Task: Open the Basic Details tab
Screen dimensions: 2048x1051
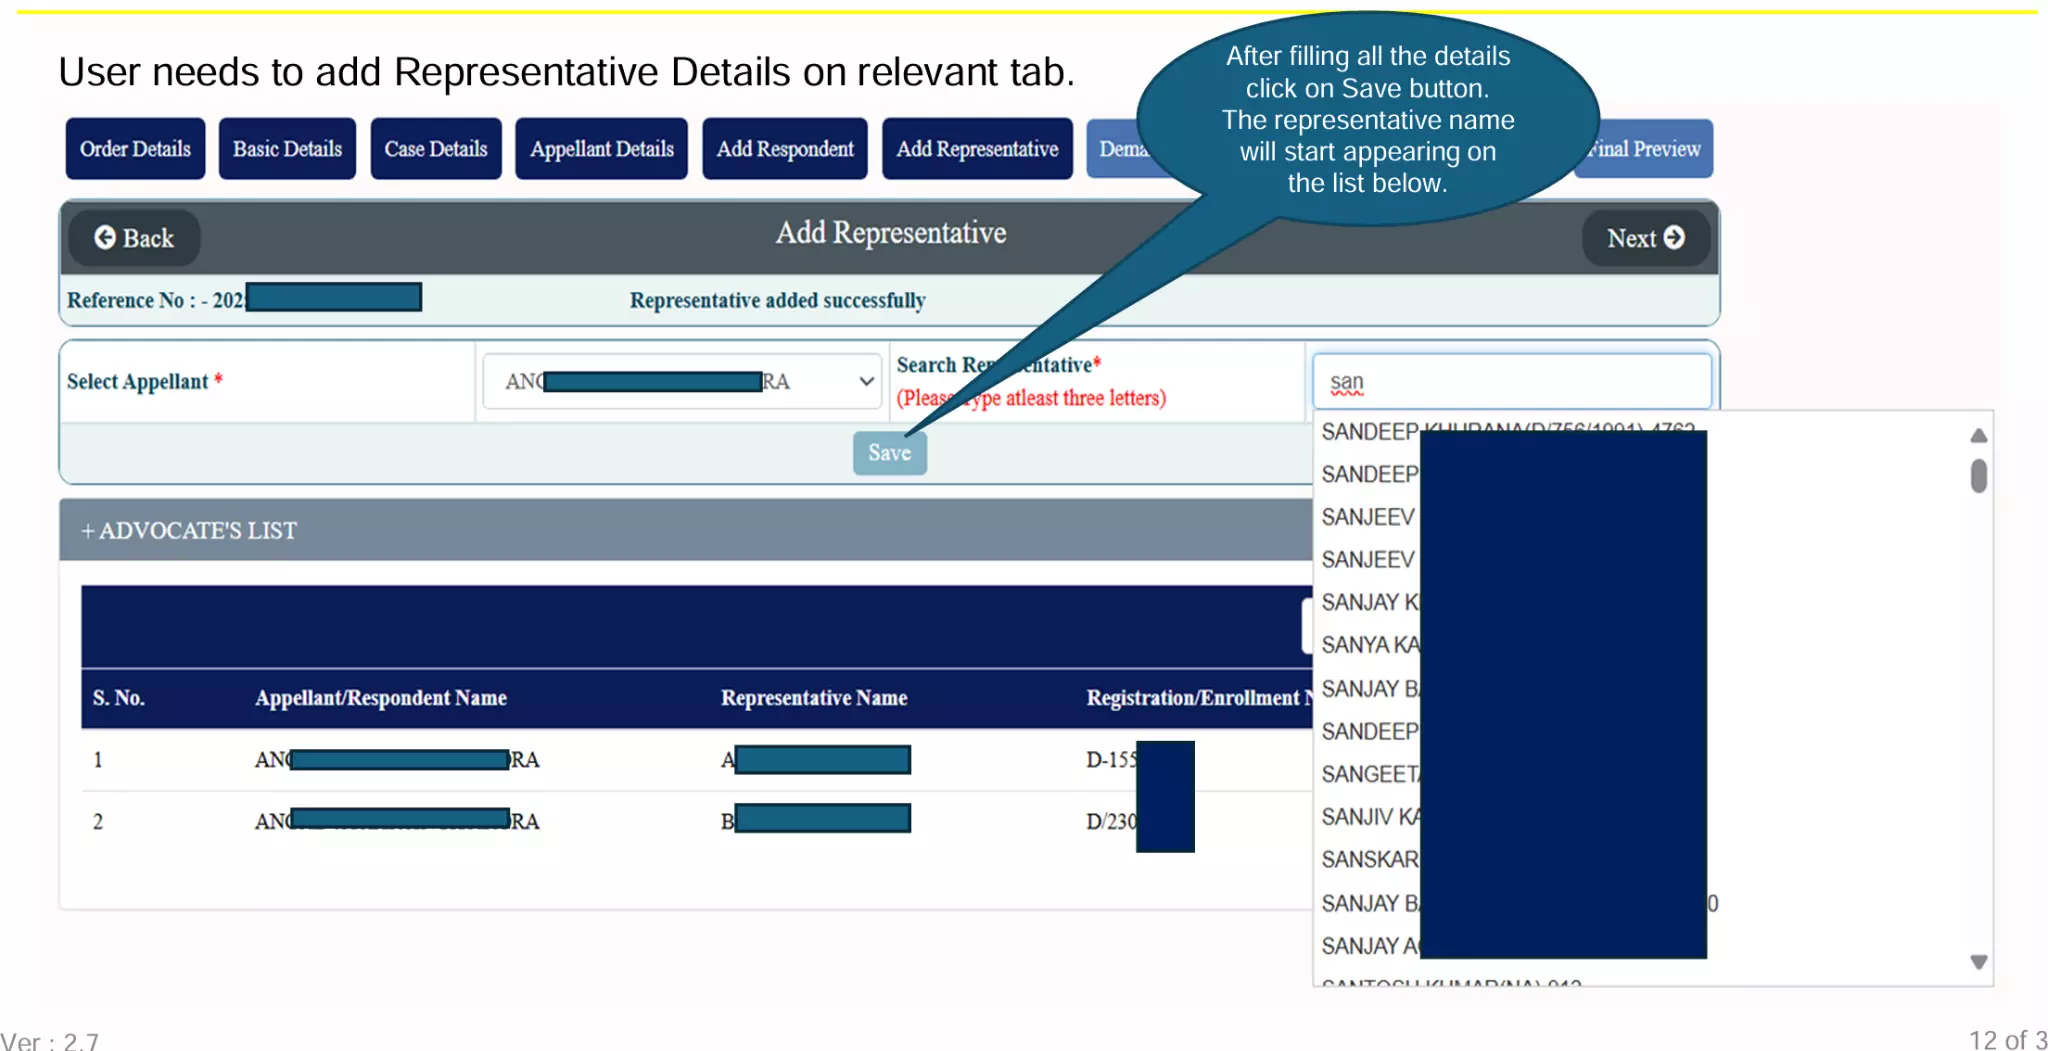Action: coord(287,149)
